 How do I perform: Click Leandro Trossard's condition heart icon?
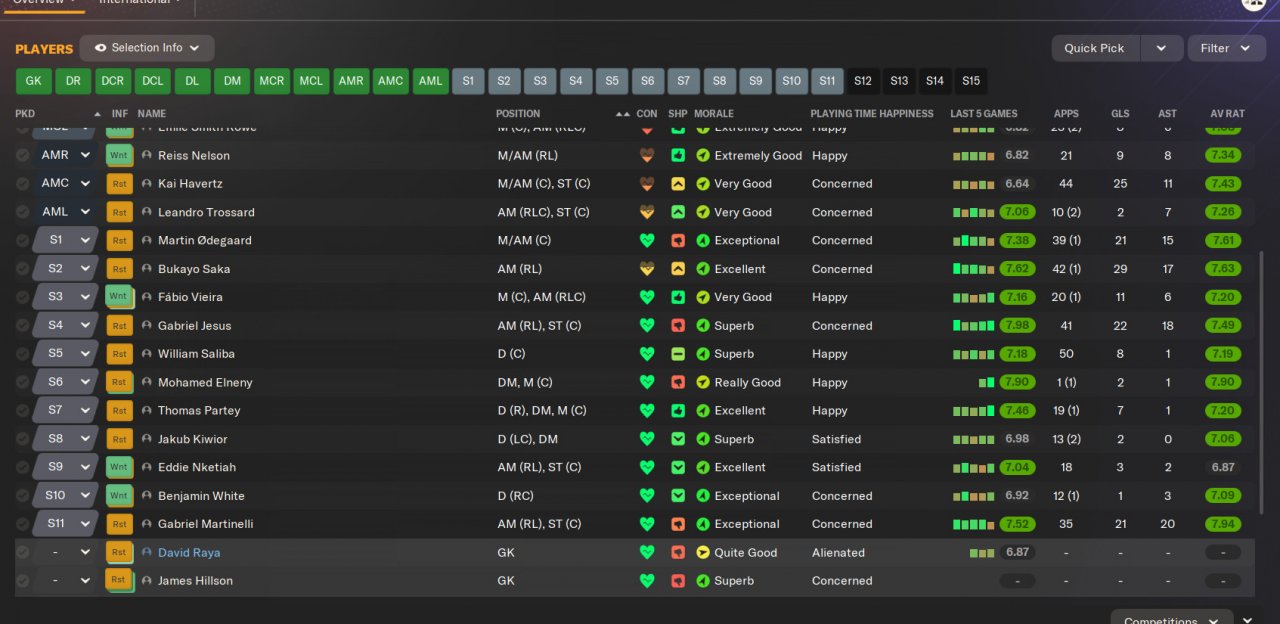pos(647,212)
